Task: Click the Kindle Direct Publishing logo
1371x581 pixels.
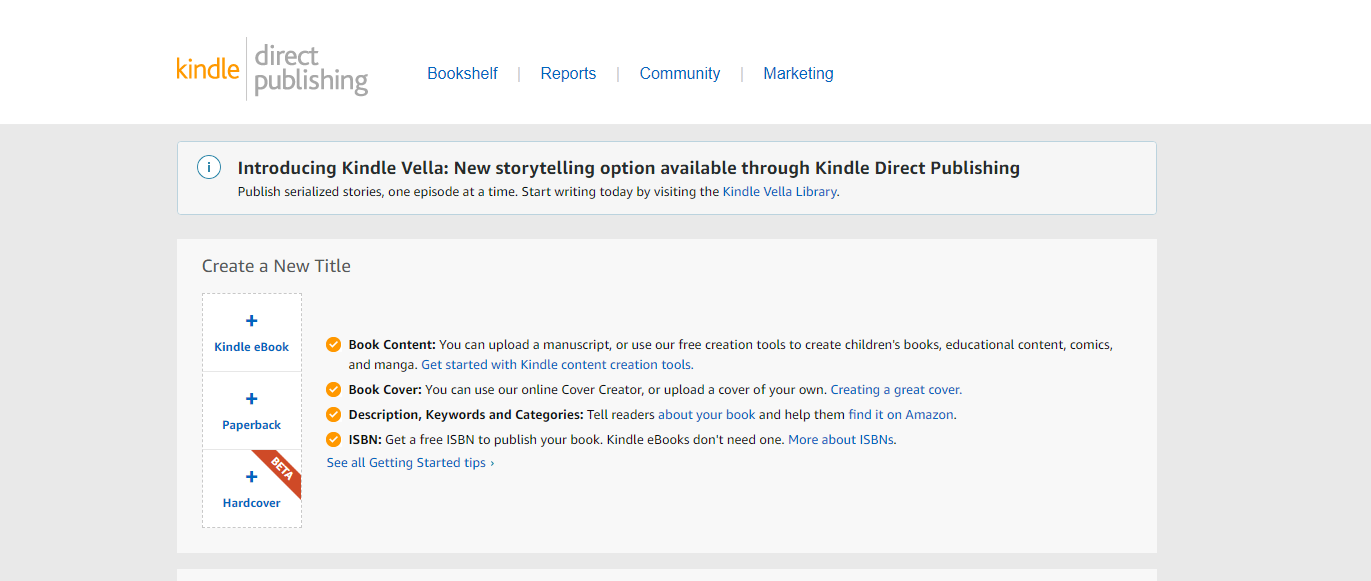Action: pyautogui.click(x=271, y=69)
